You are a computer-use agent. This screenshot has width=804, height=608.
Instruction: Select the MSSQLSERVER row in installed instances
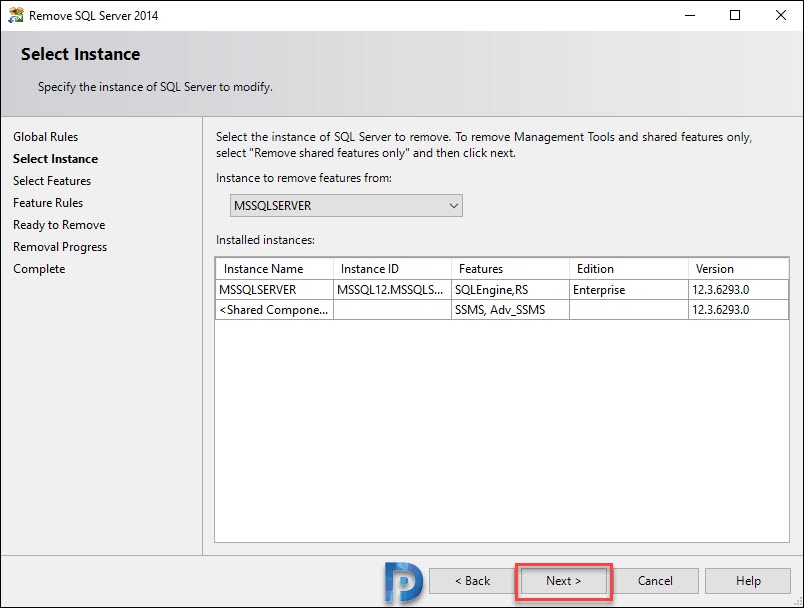point(502,290)
